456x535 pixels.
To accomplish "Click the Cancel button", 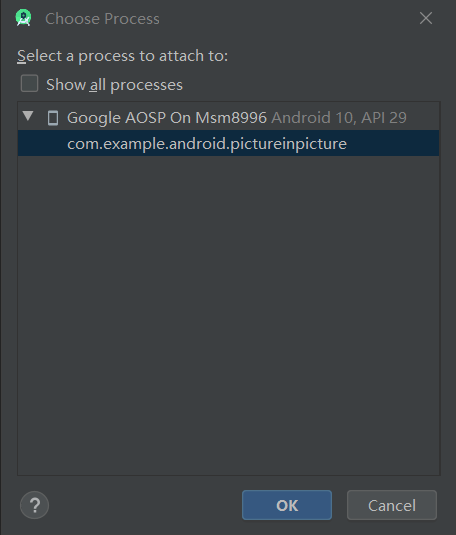I will click(391, 505).
